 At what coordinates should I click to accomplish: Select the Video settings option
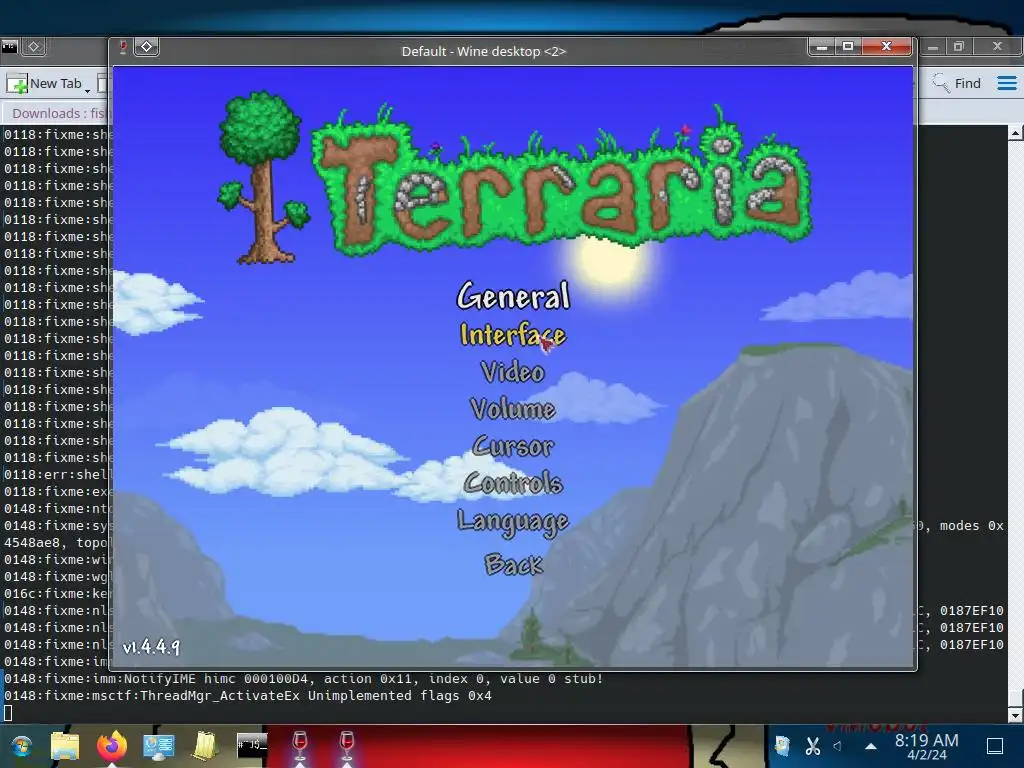tap(513, 372)
